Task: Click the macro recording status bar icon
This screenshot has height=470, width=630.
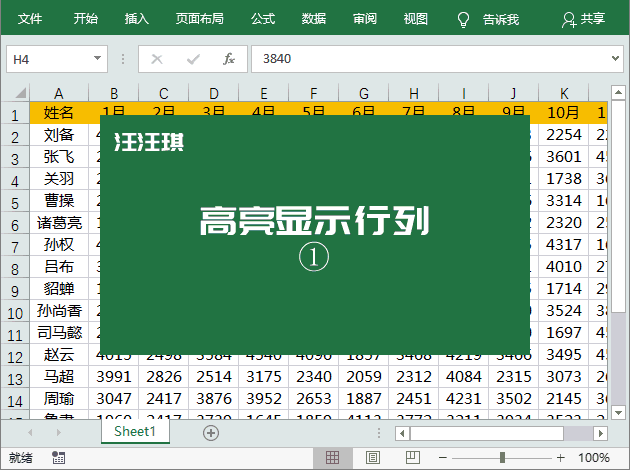Action: [59, 458]
